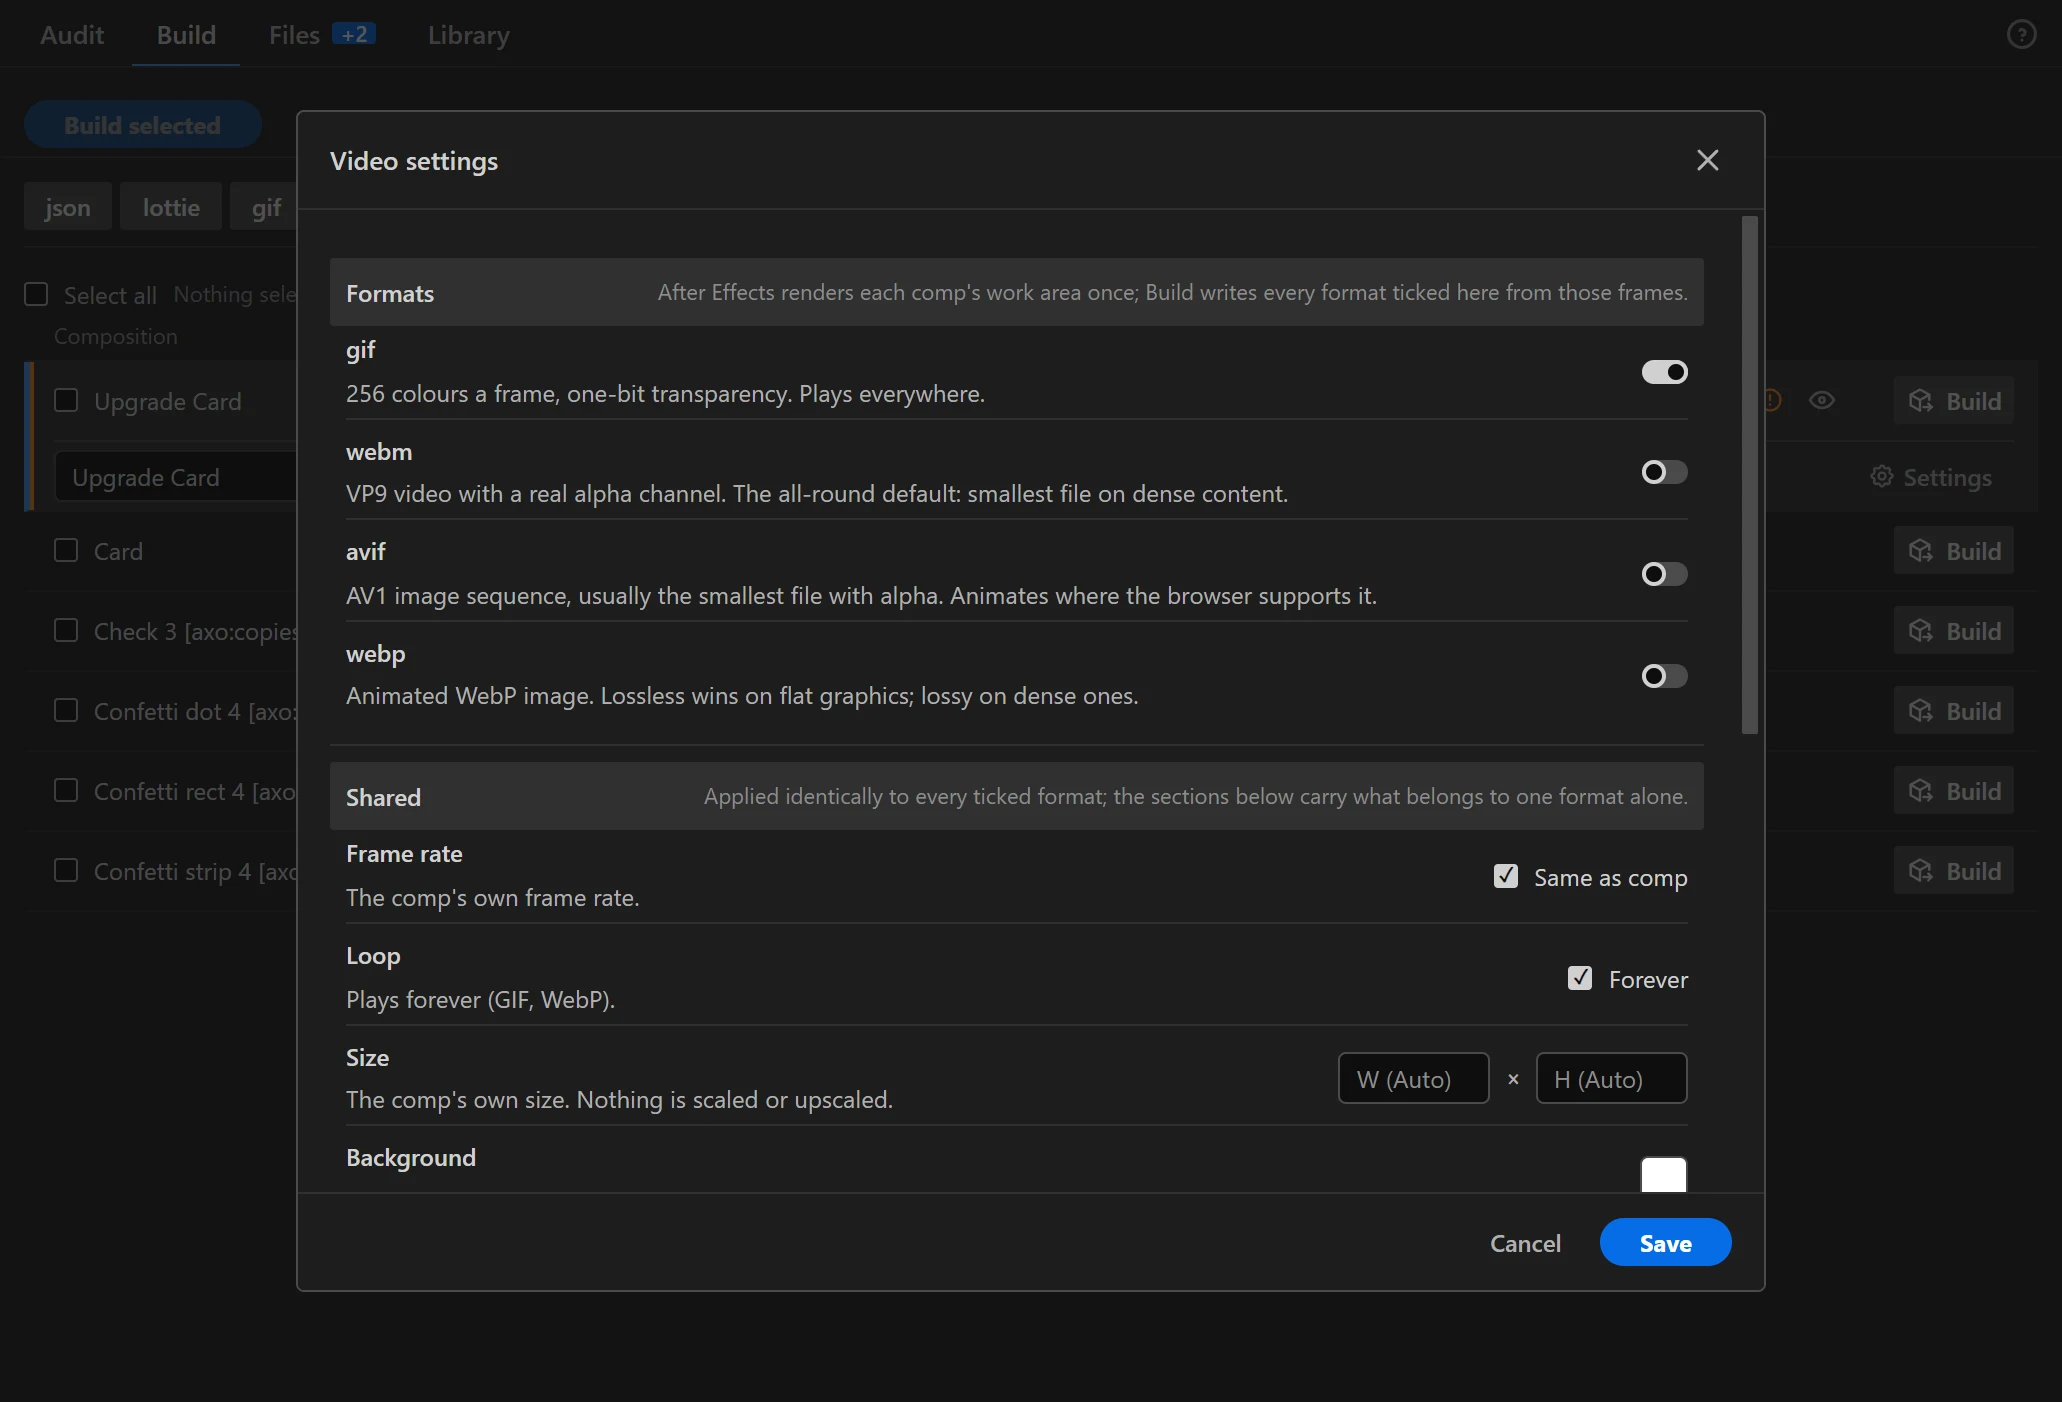The height and width of the screenshot is (1402, 2062).
Task: Build the Card composition
Action: [x=1954, y=551]
